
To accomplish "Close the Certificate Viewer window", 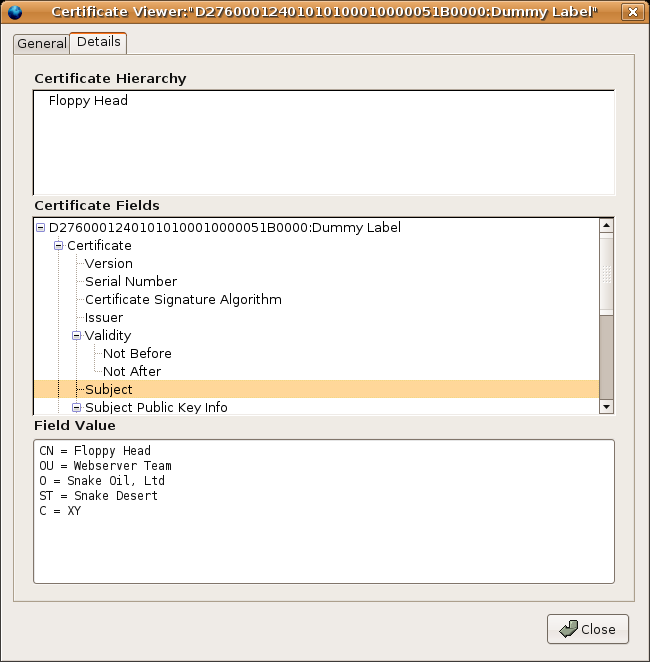I will (x=631, y=12).
